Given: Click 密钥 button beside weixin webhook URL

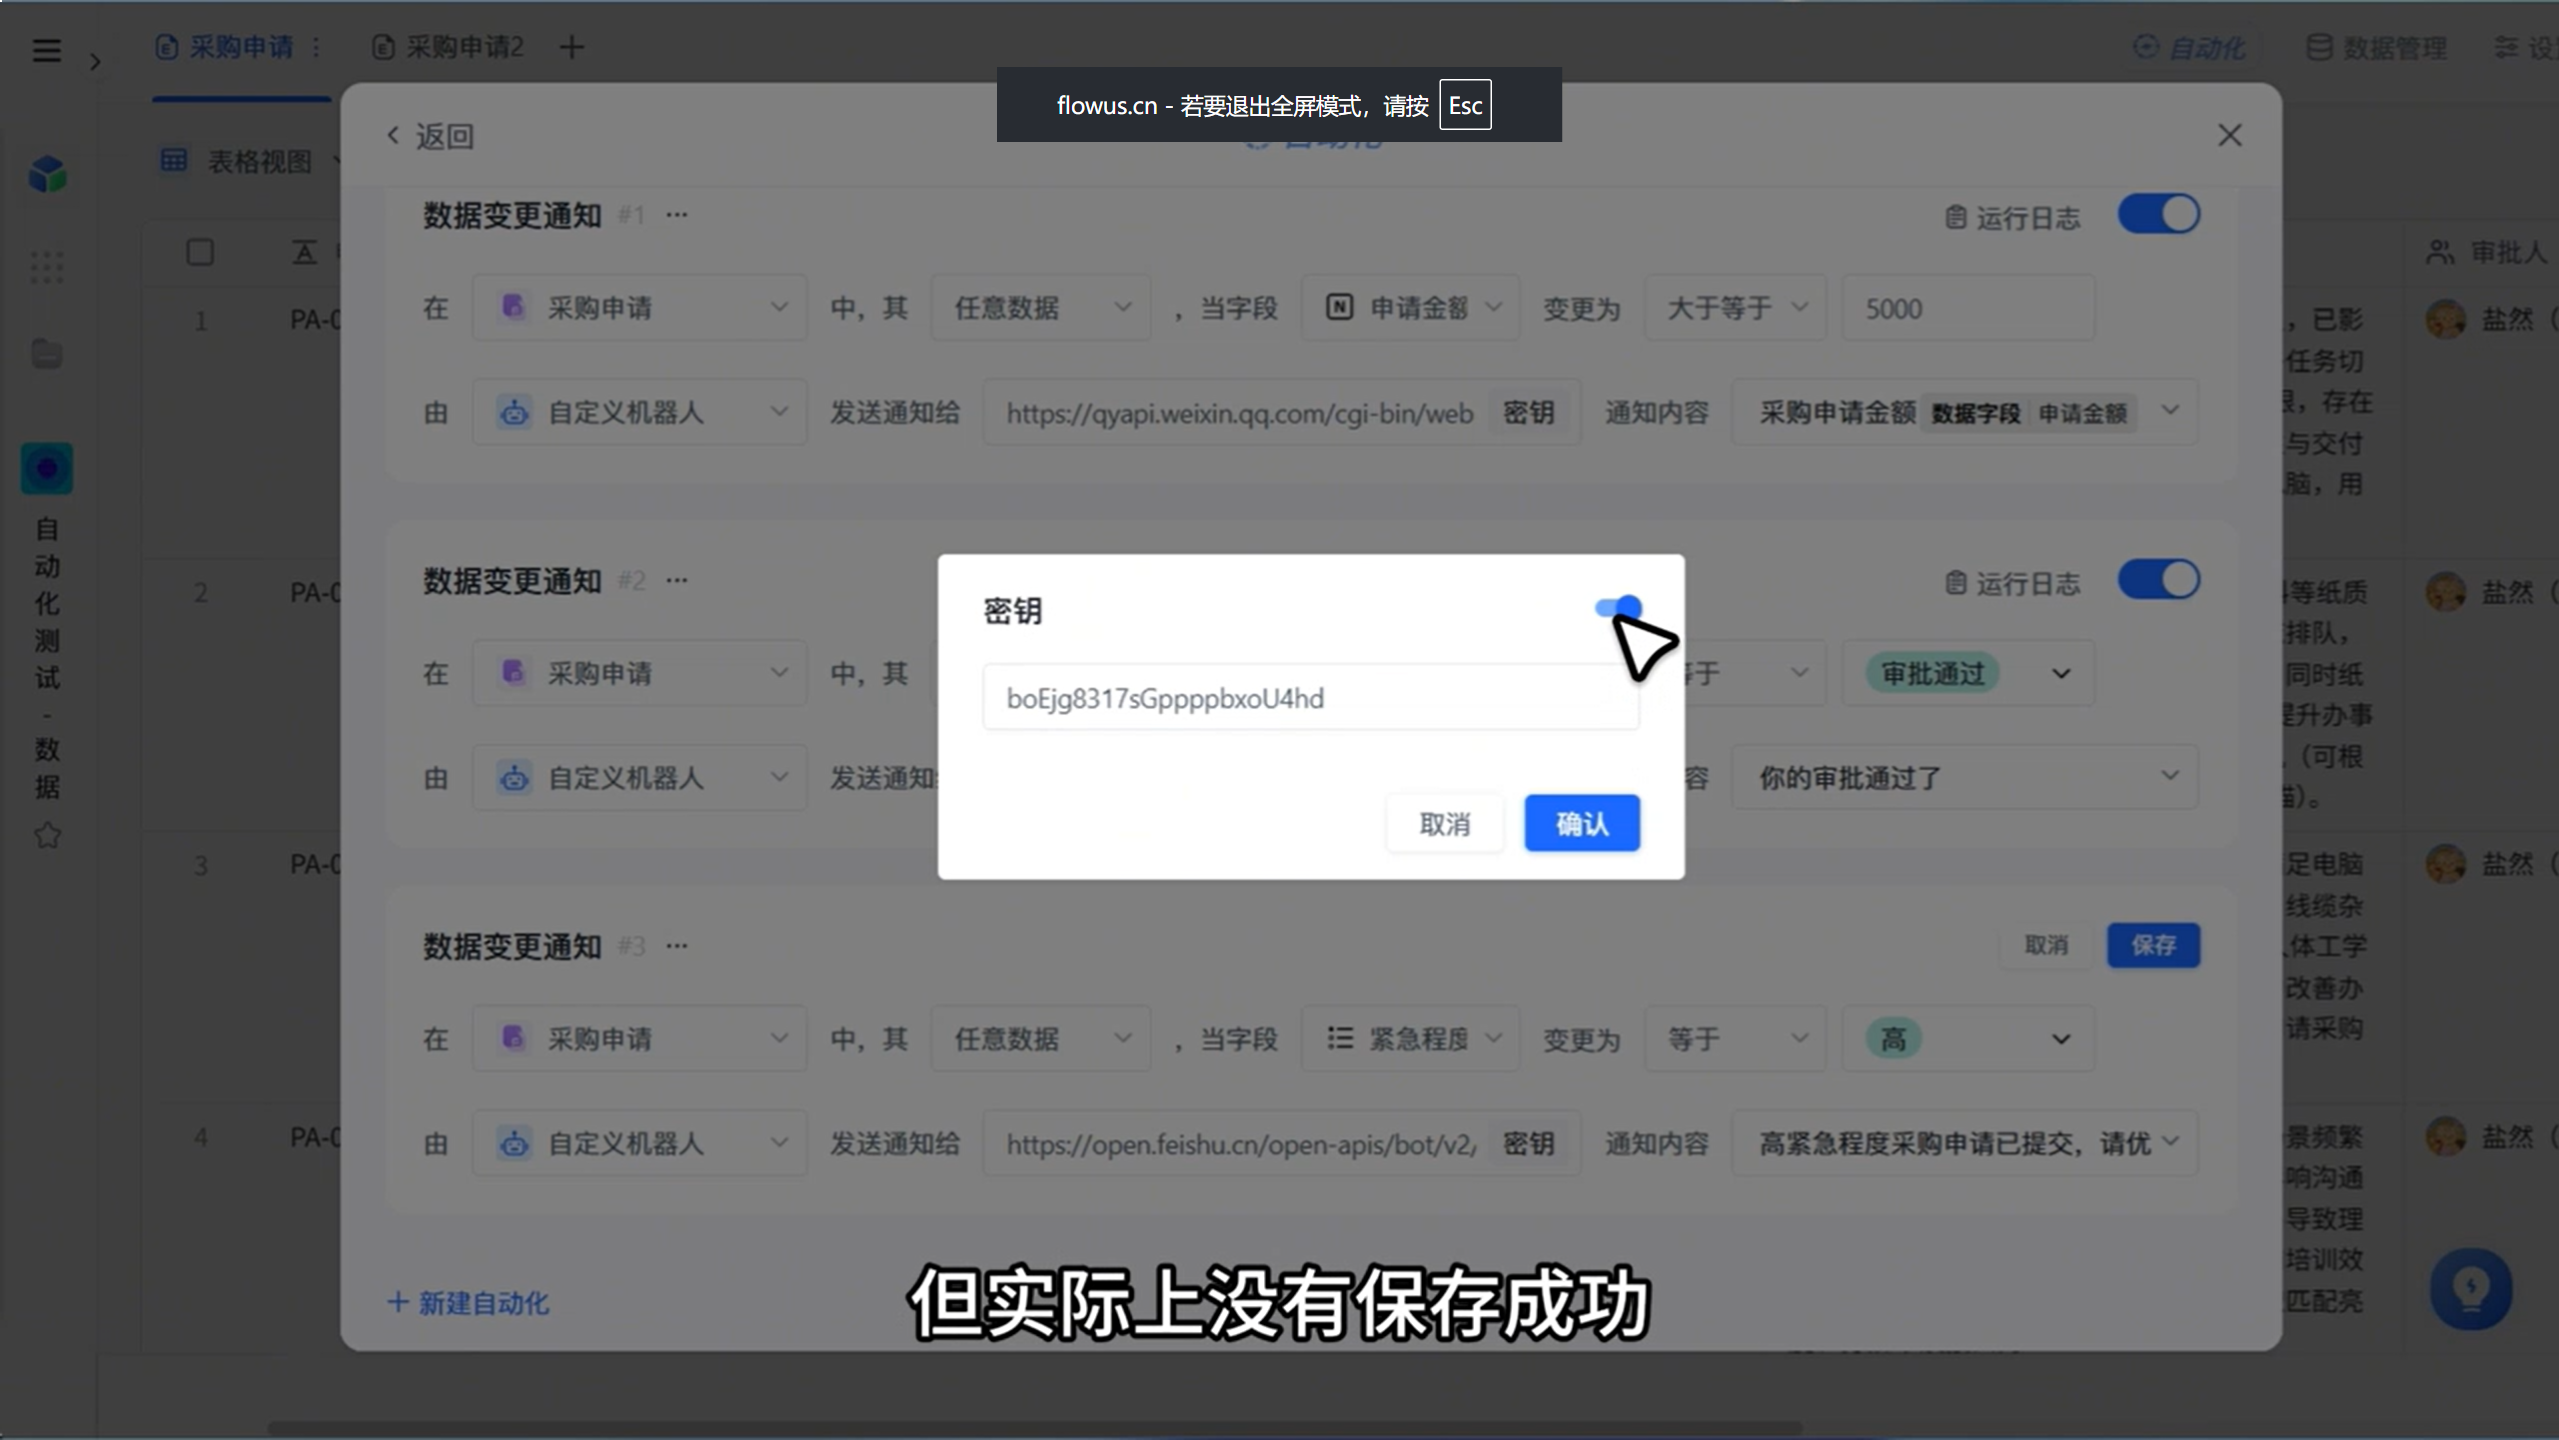Looking at the screenshot, I should (1528, 412).
